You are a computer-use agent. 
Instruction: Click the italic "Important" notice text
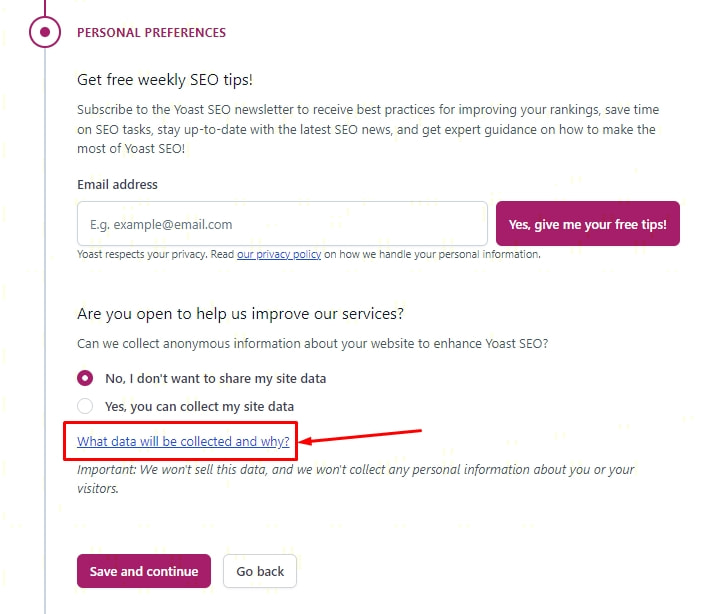[355, 478]
